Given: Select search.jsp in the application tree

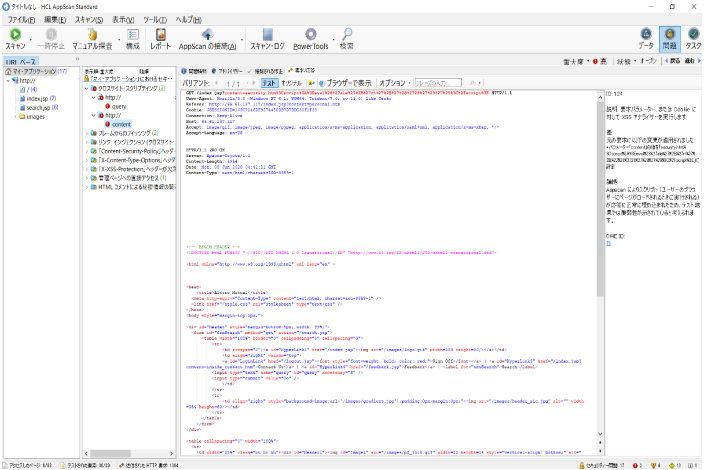Looking at the screenshot, I should tap(39, 108).
